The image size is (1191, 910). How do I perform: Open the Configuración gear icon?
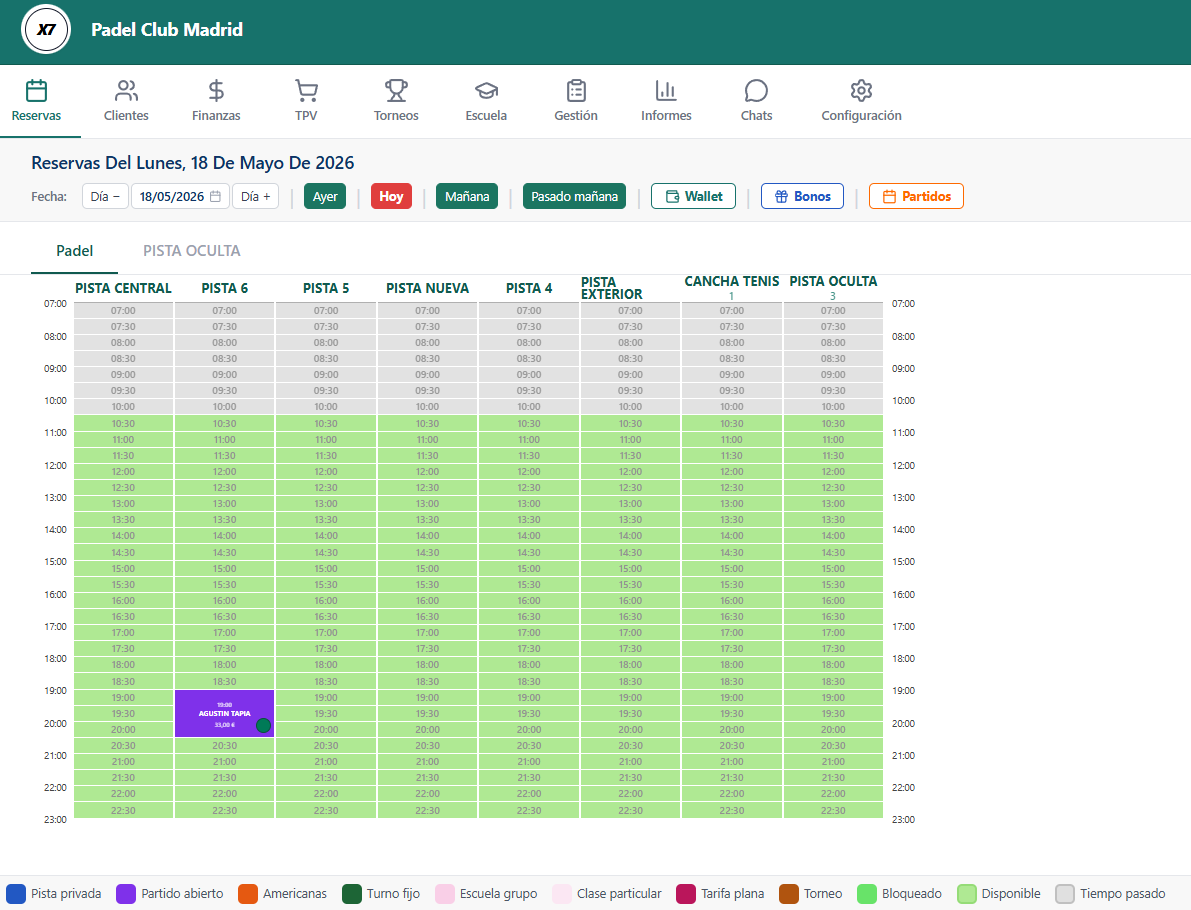tap(861, 90)
